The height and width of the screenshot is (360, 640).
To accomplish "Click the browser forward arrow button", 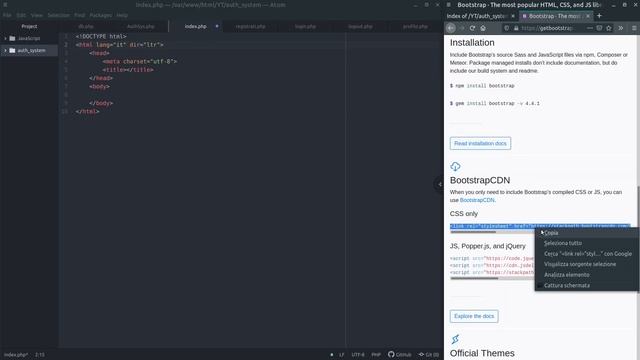I will [x=462, y=28].
